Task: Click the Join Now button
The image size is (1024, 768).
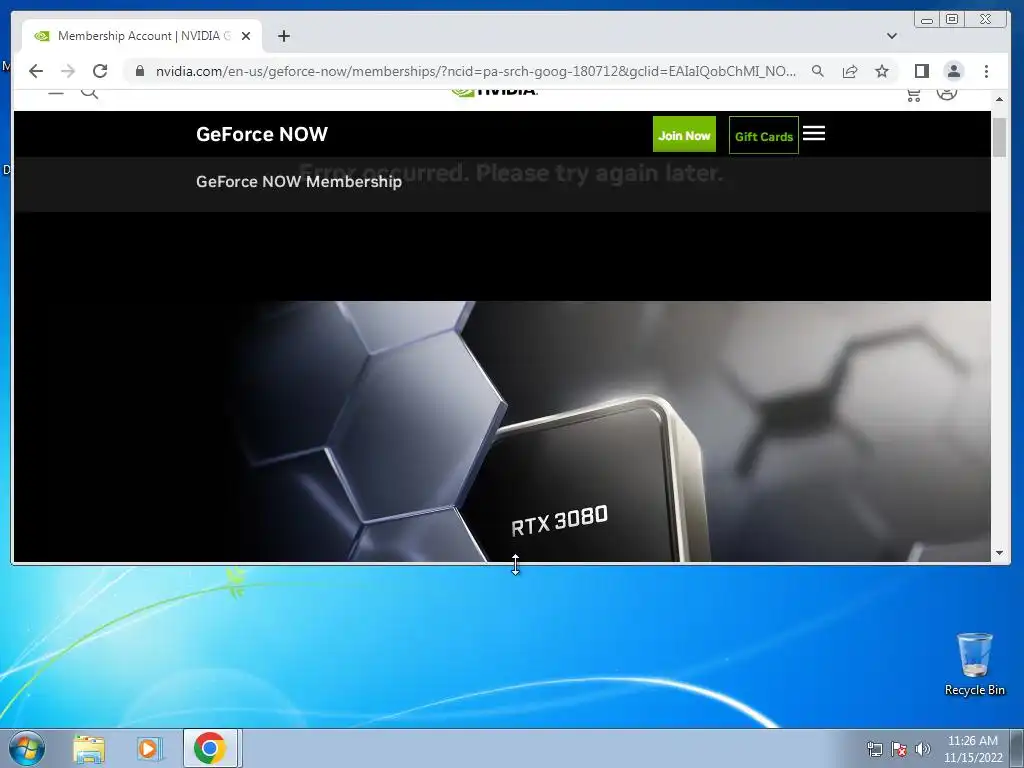Action: (x=684, y=135)
